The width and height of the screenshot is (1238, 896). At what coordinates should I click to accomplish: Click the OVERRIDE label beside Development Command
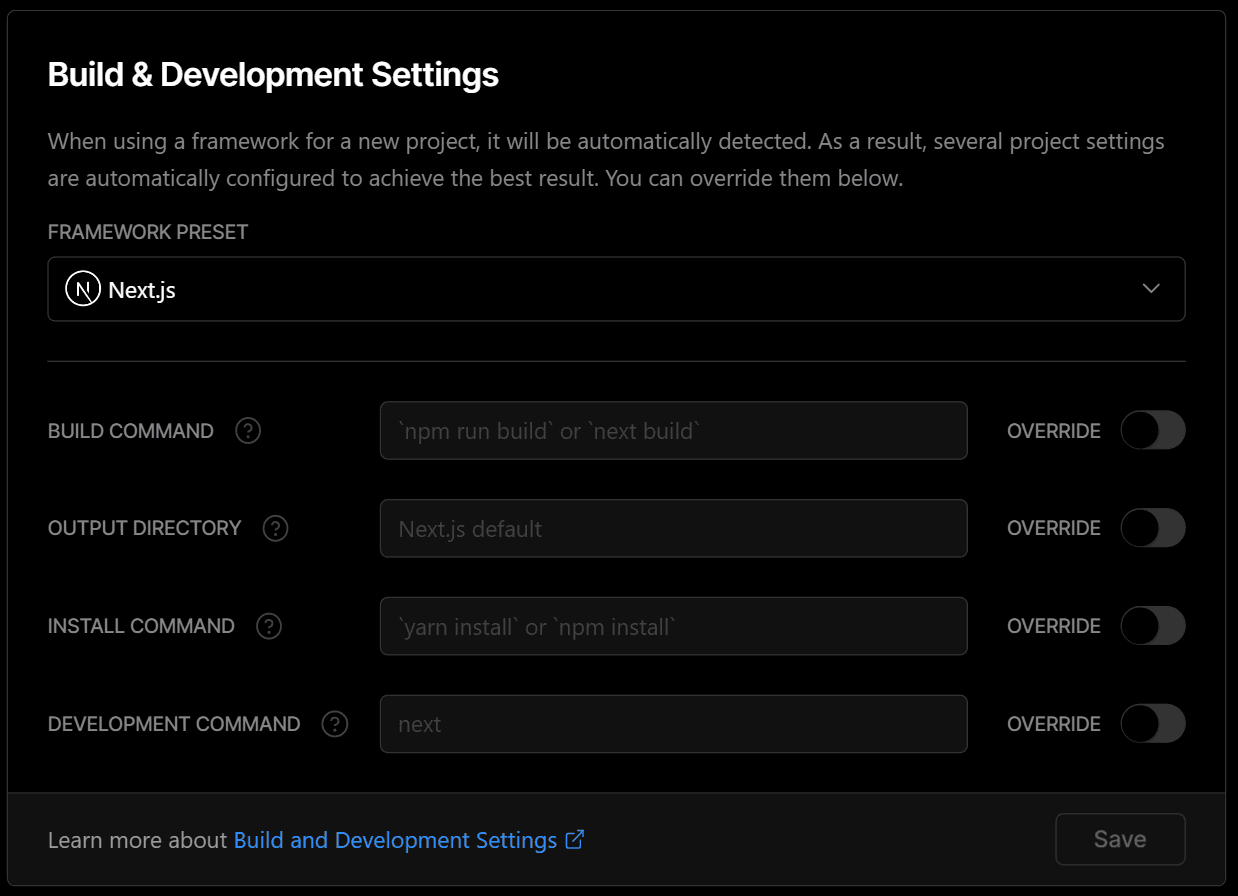(x=1054, y=724)
